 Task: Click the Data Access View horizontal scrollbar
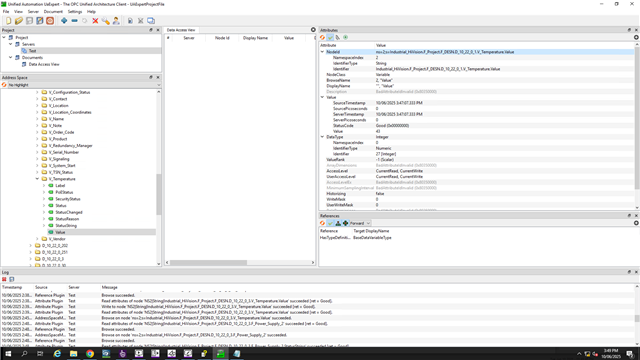208,262
